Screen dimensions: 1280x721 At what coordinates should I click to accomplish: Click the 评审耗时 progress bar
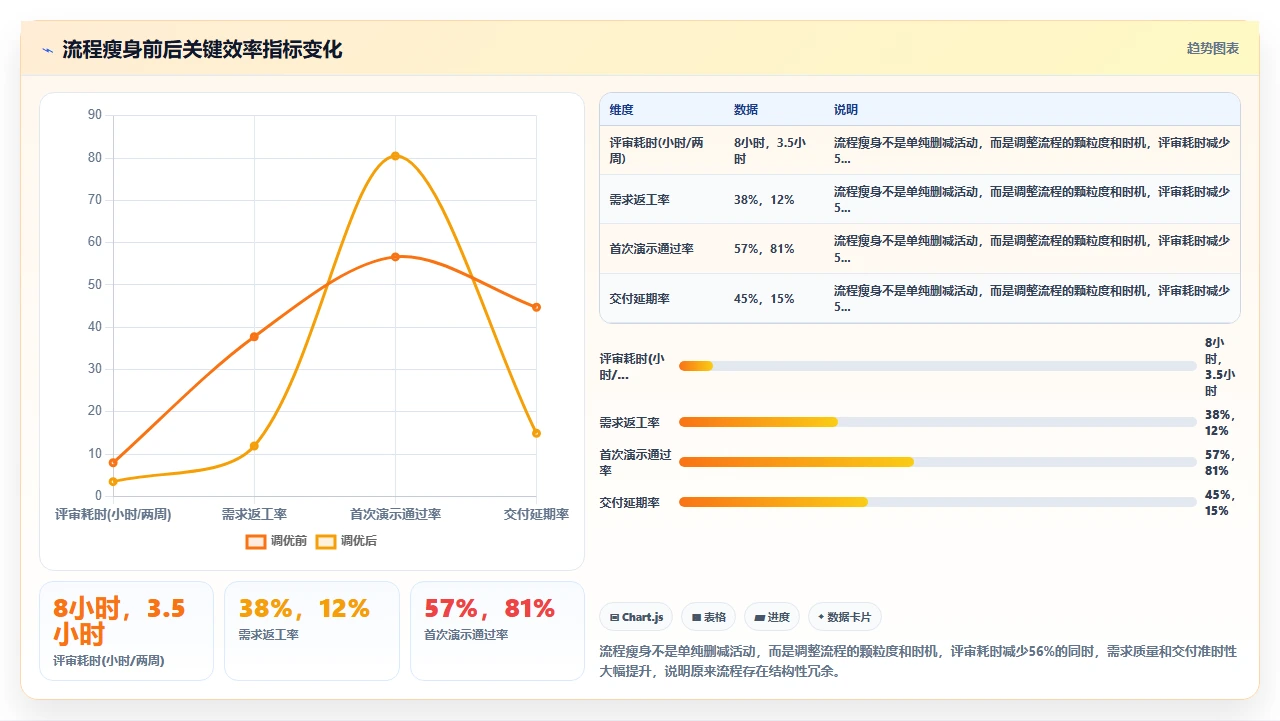coord(937,366)
